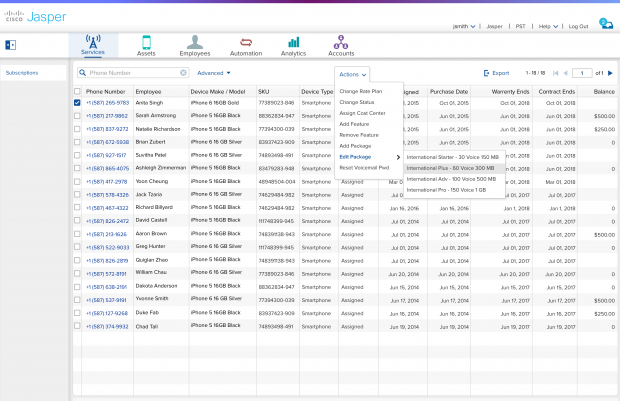The width and height of the screenshot is (620, 401).
Task: Check the Savitha Patel row checkbox
Action: coord(77,155)
